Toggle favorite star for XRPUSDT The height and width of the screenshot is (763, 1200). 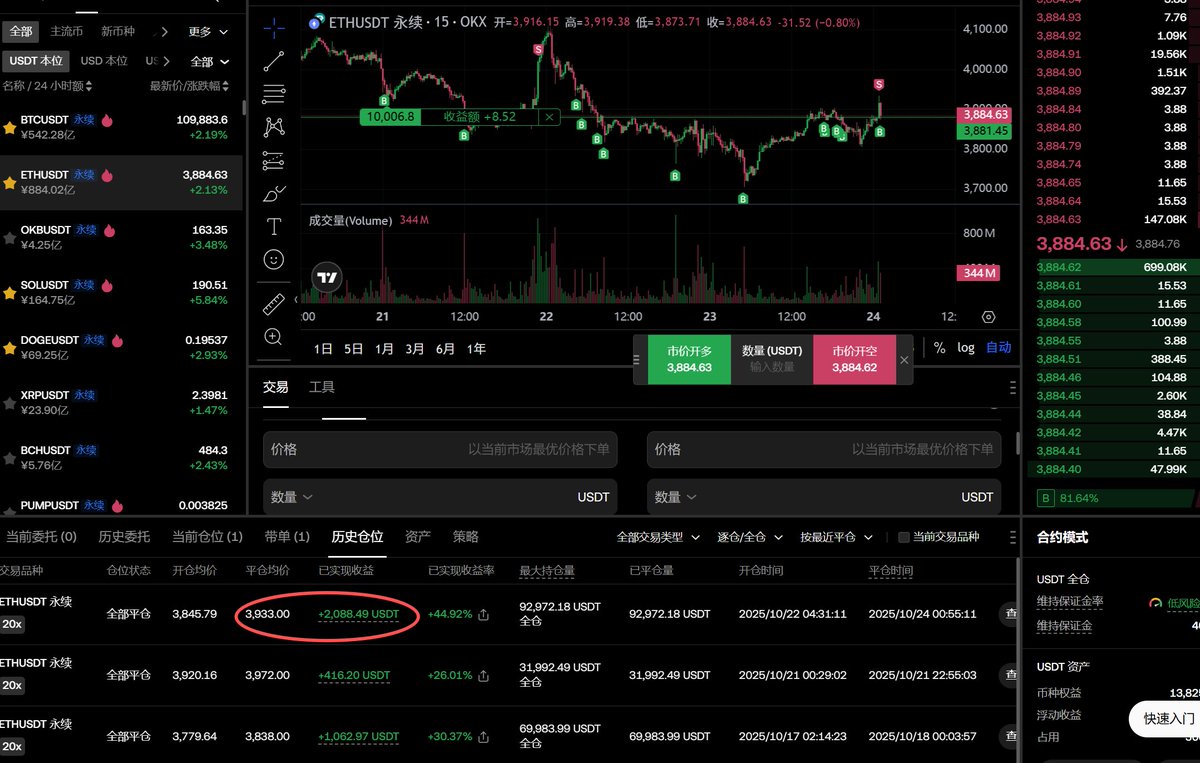tap(10, 403)
